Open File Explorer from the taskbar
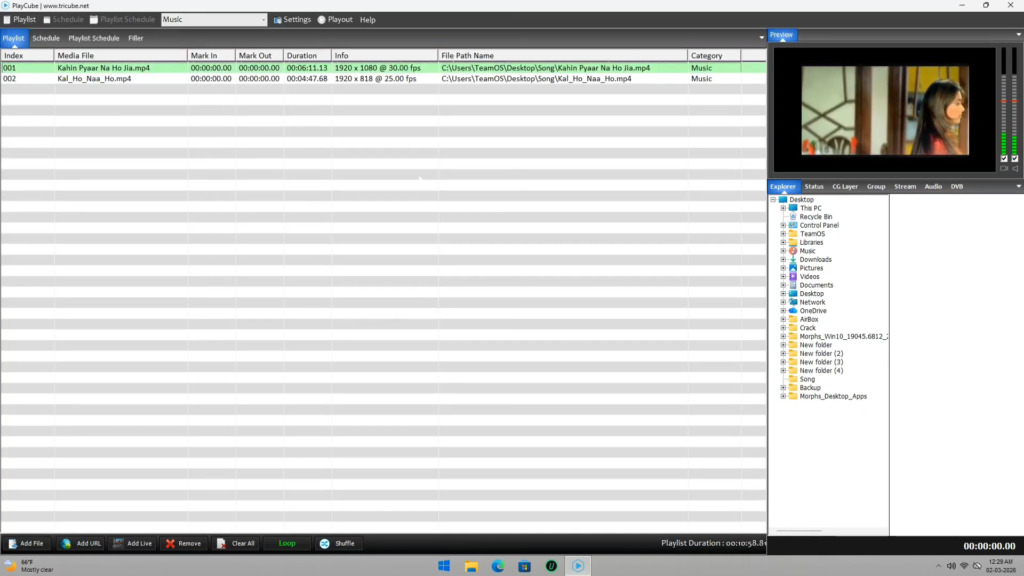Screen dimensions: 1024x576 point(471,566)
